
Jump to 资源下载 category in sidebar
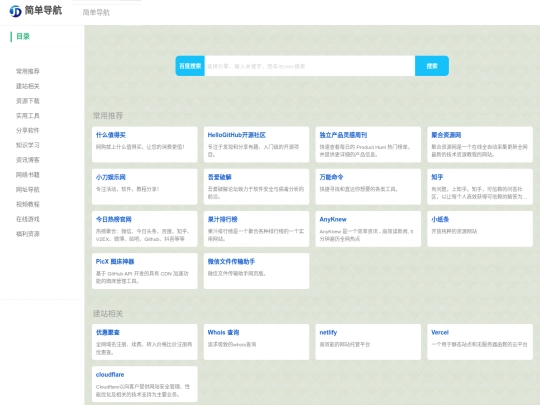[x=28, y=101]
